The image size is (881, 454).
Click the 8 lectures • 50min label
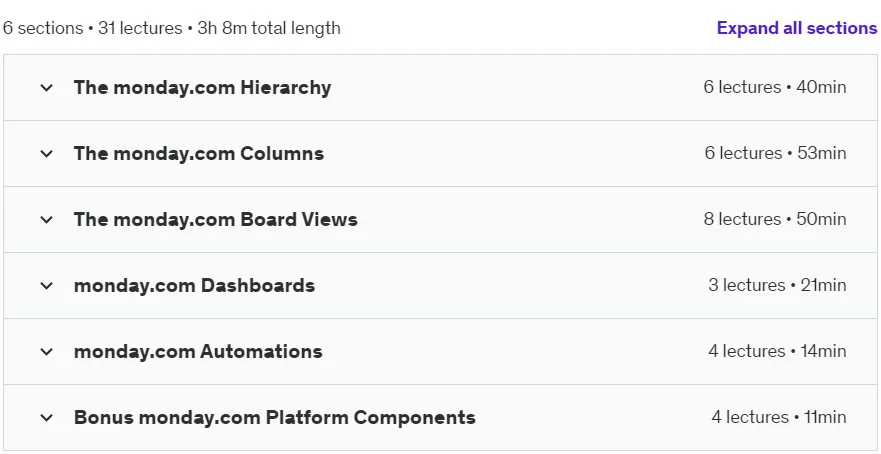775,219
